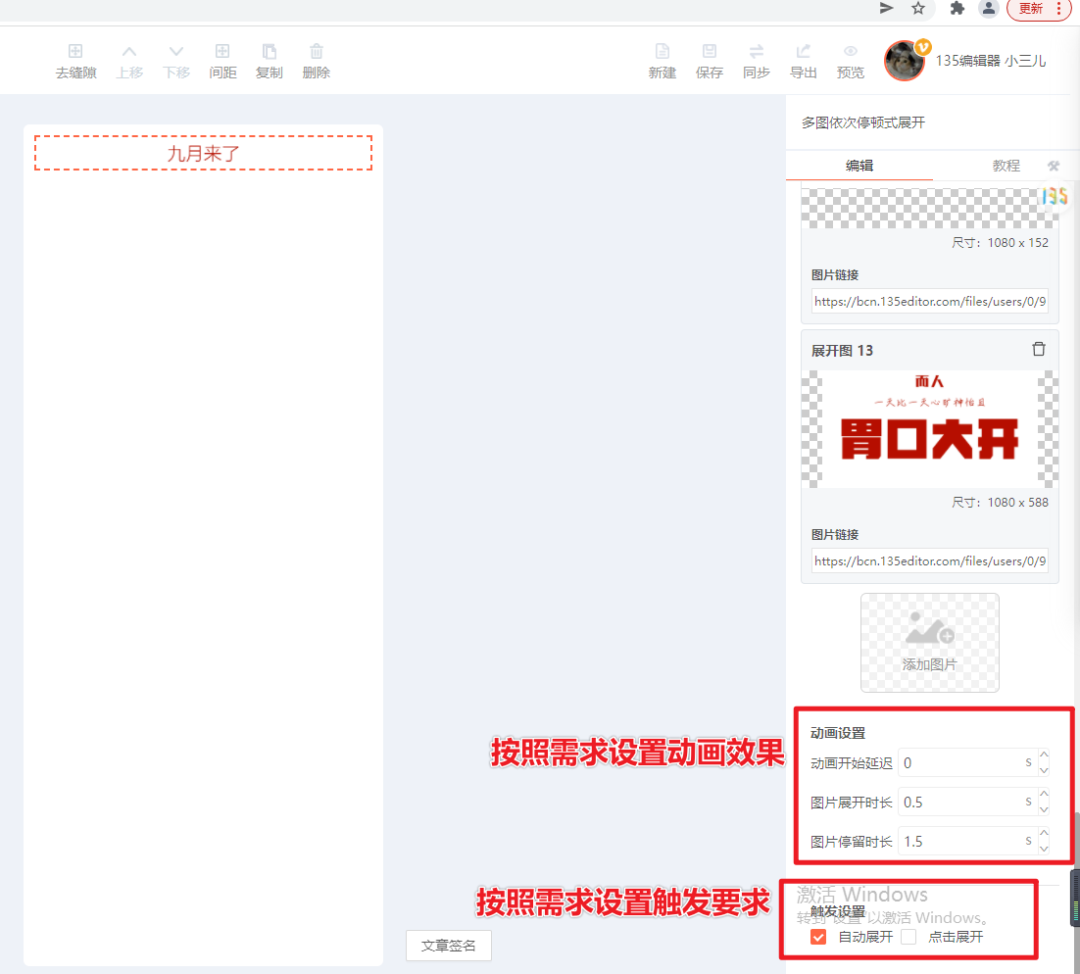Click the 去缝隙 toolbar icon

click(76, 61)
